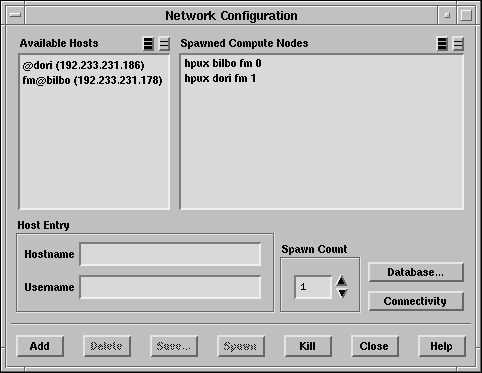Decrease Spawn Count with the down arrow
This screenshot has height=373, width=482.
click(342, 293)
